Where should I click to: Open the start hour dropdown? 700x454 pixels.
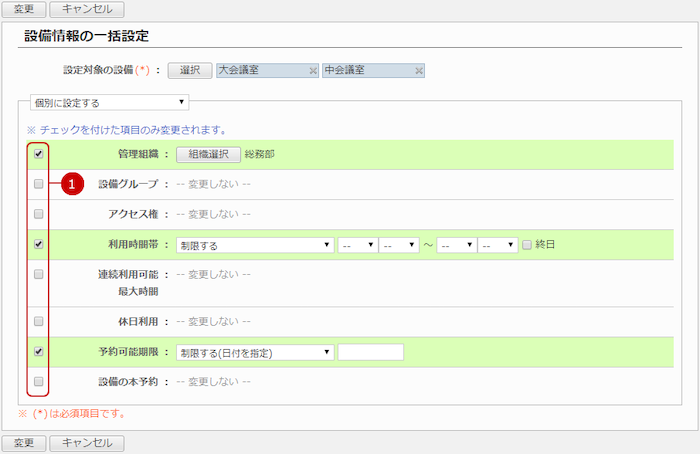357,244
